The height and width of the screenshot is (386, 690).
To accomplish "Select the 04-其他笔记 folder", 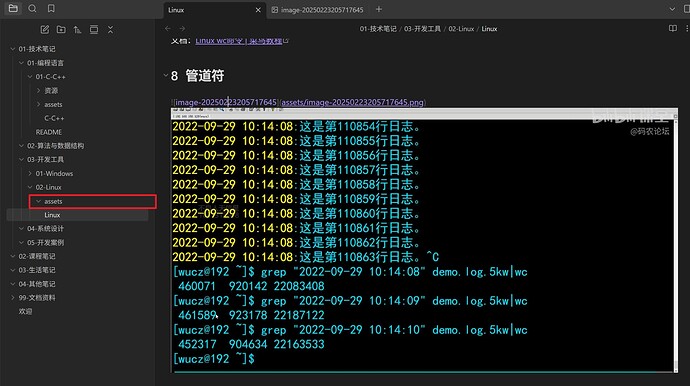I will [x=37, y=284].
